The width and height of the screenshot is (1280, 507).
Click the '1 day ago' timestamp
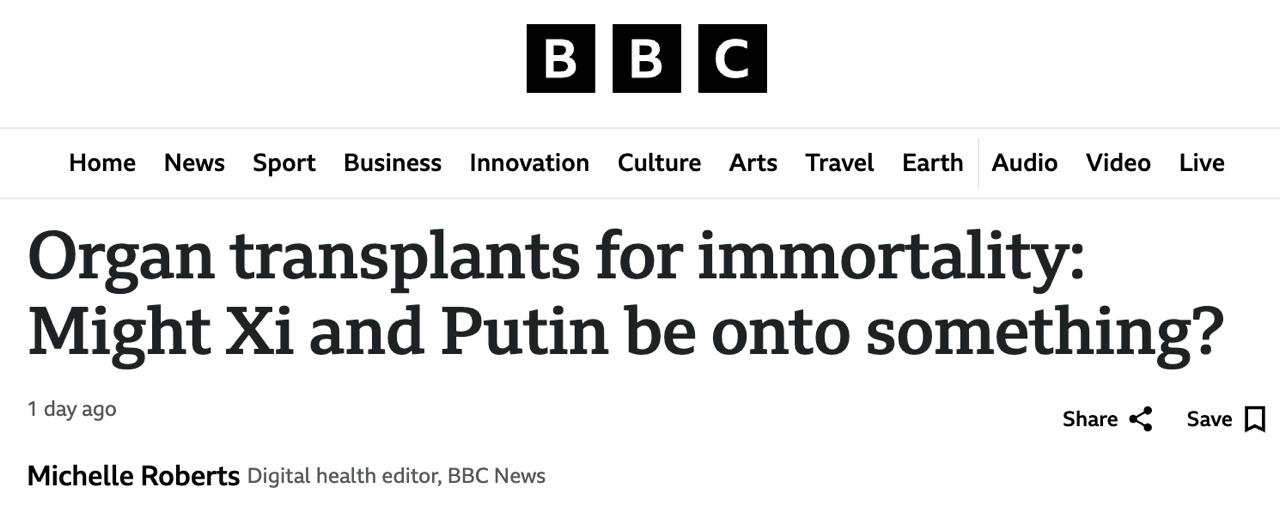point(72,409)
